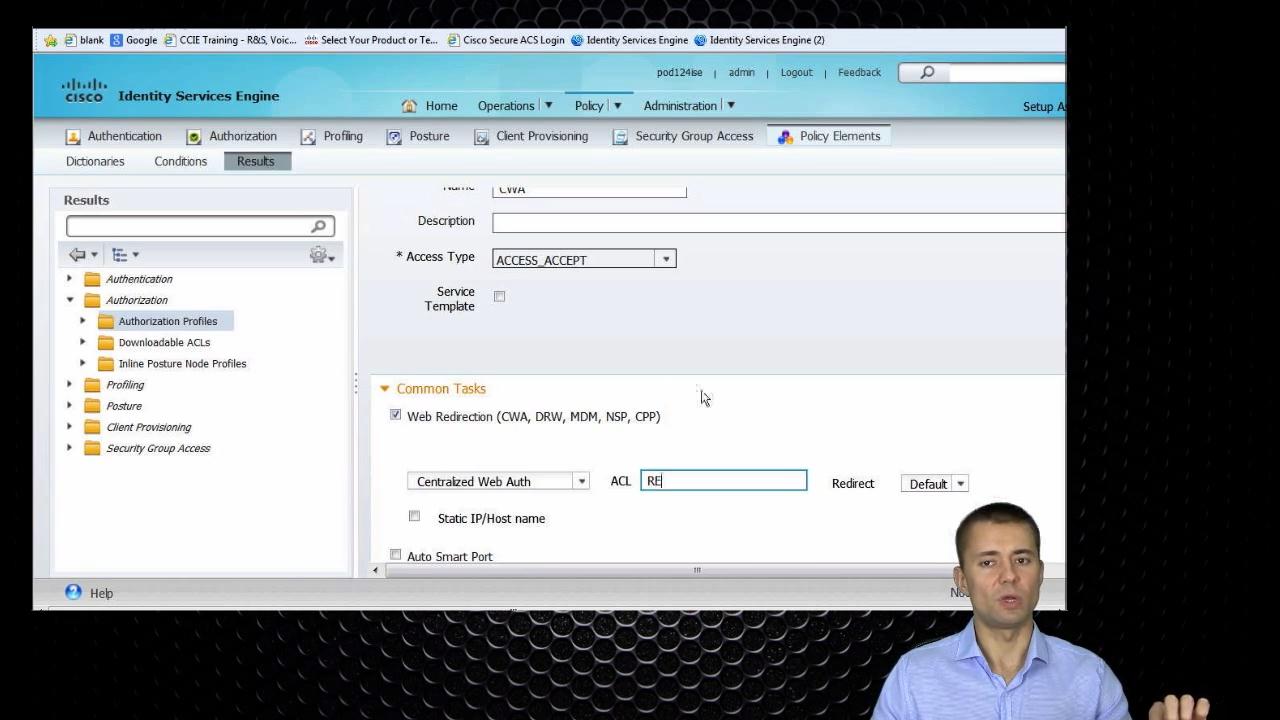Open the CCIE Training bookmark
Image resolution: width=1280 pixels, height=720 pixels.
pyautogui.click(x=230, y=40)
